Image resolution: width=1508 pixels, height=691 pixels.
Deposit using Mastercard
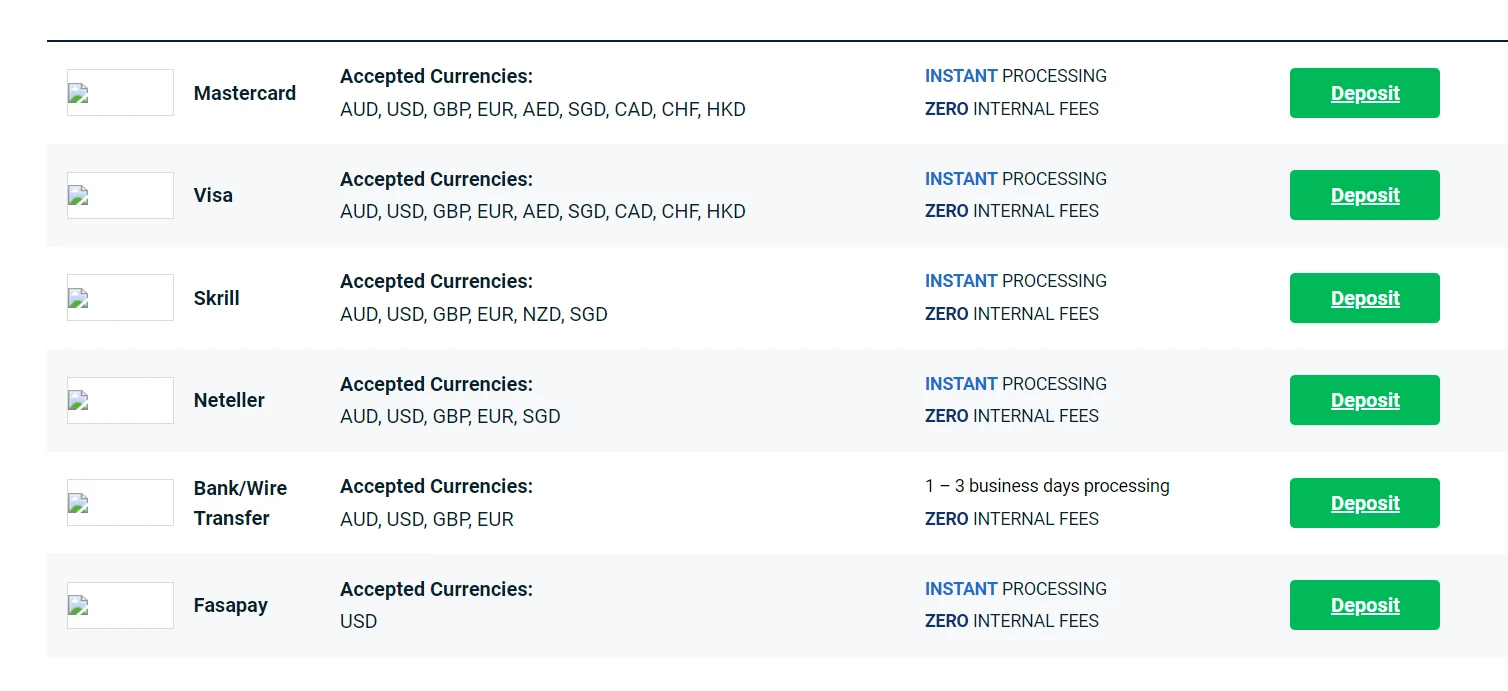[1364, 93]
